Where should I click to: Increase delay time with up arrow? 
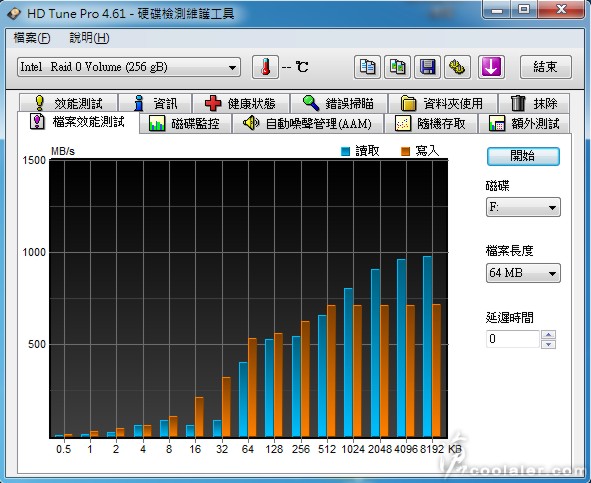tap(548, 334)
